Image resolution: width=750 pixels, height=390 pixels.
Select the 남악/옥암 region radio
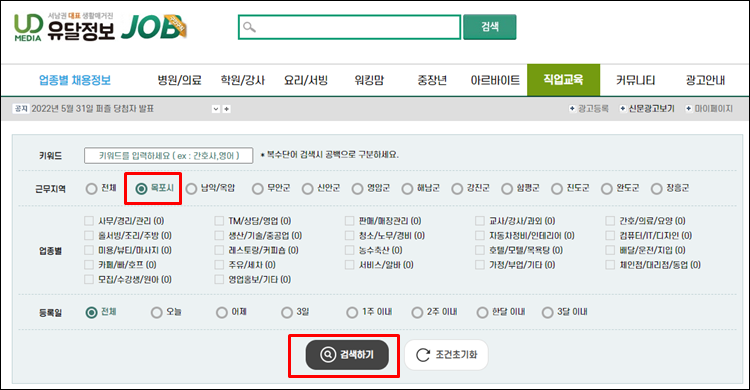(x=191, y=189)
